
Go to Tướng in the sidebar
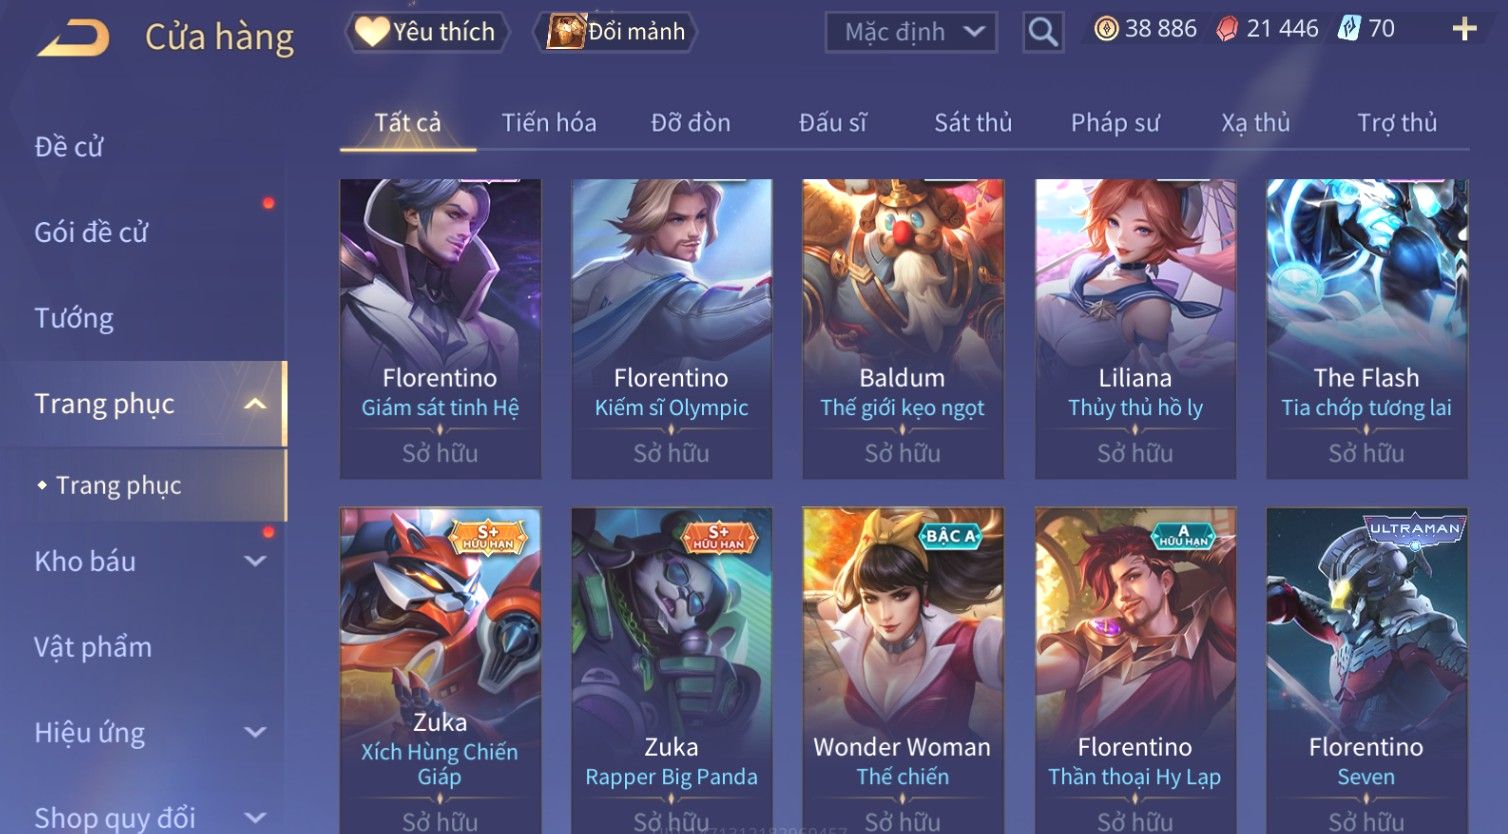[x=74, y=318]
